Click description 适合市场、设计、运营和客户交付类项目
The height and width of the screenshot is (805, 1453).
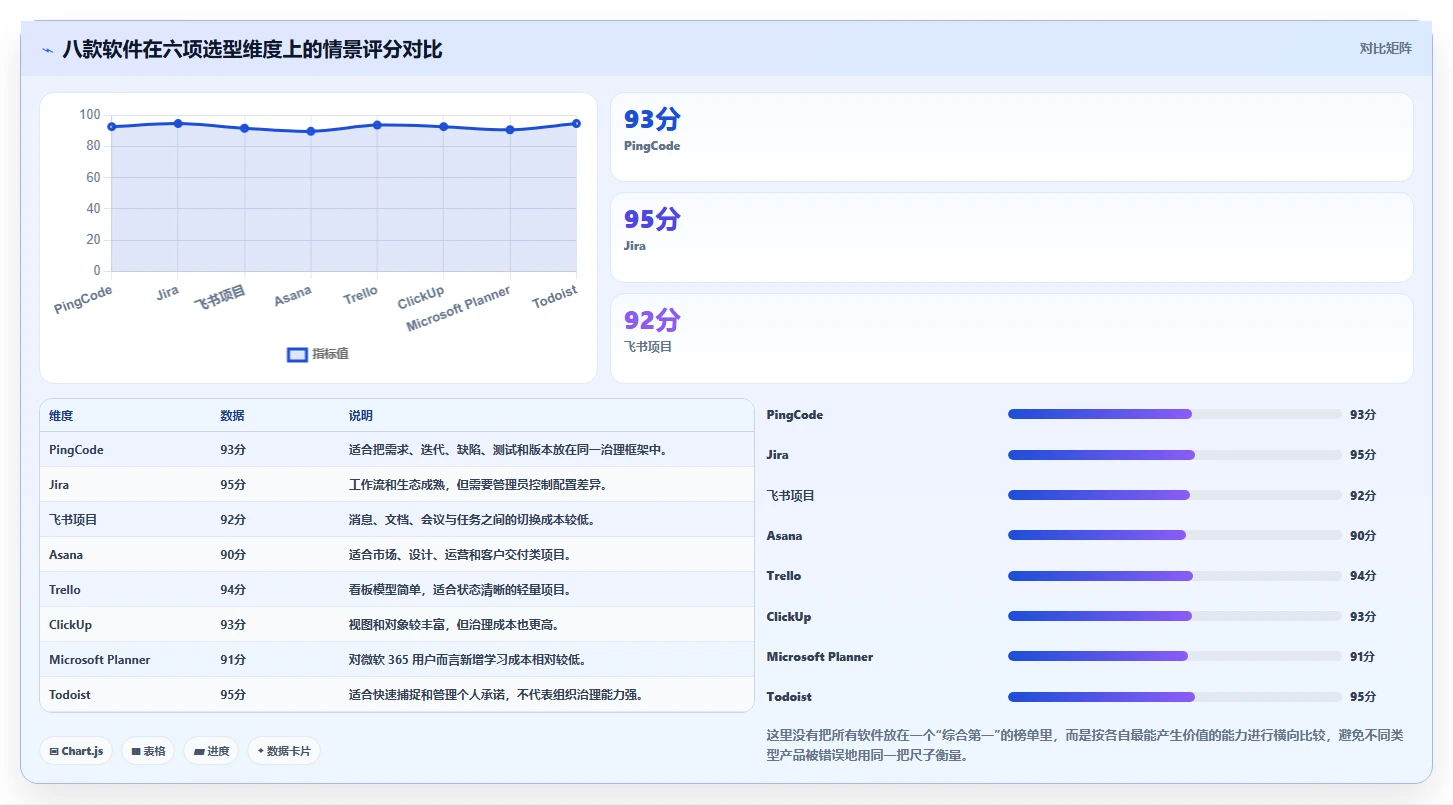click(460, 555)
